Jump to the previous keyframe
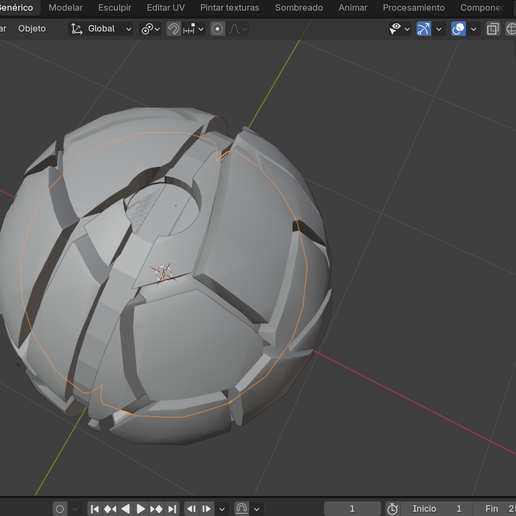Image resolution: width=516 pixels, height=516 pixels. point(110,509)
